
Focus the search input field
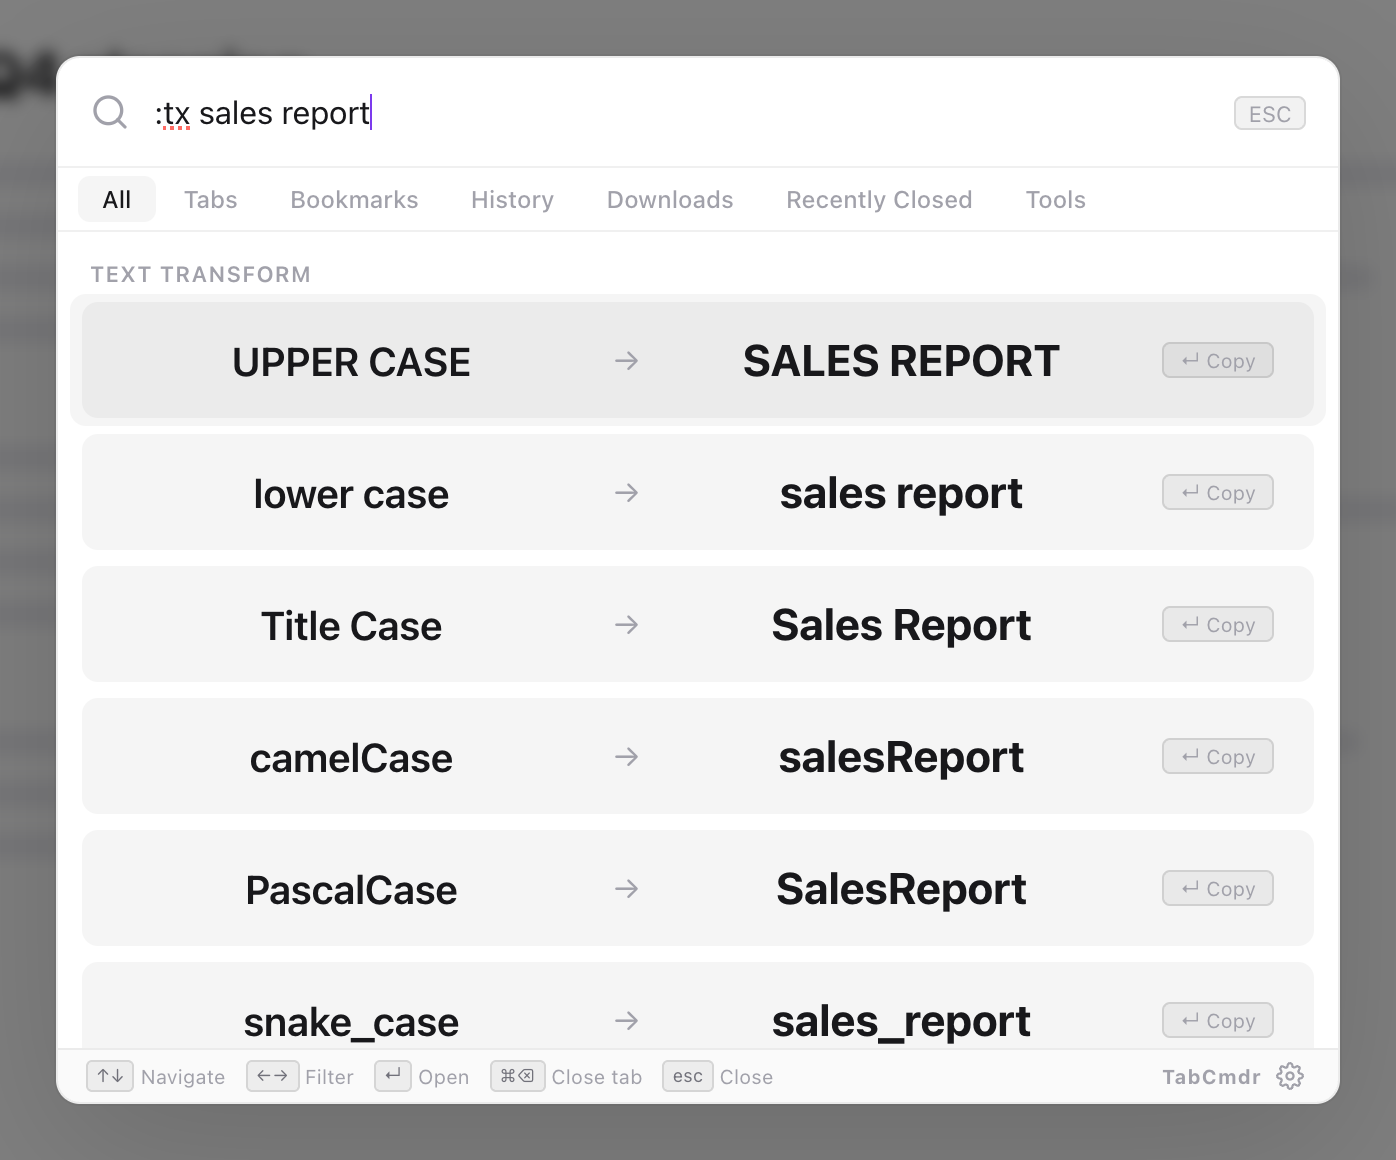pyautogui.click(x=680, y=113)
